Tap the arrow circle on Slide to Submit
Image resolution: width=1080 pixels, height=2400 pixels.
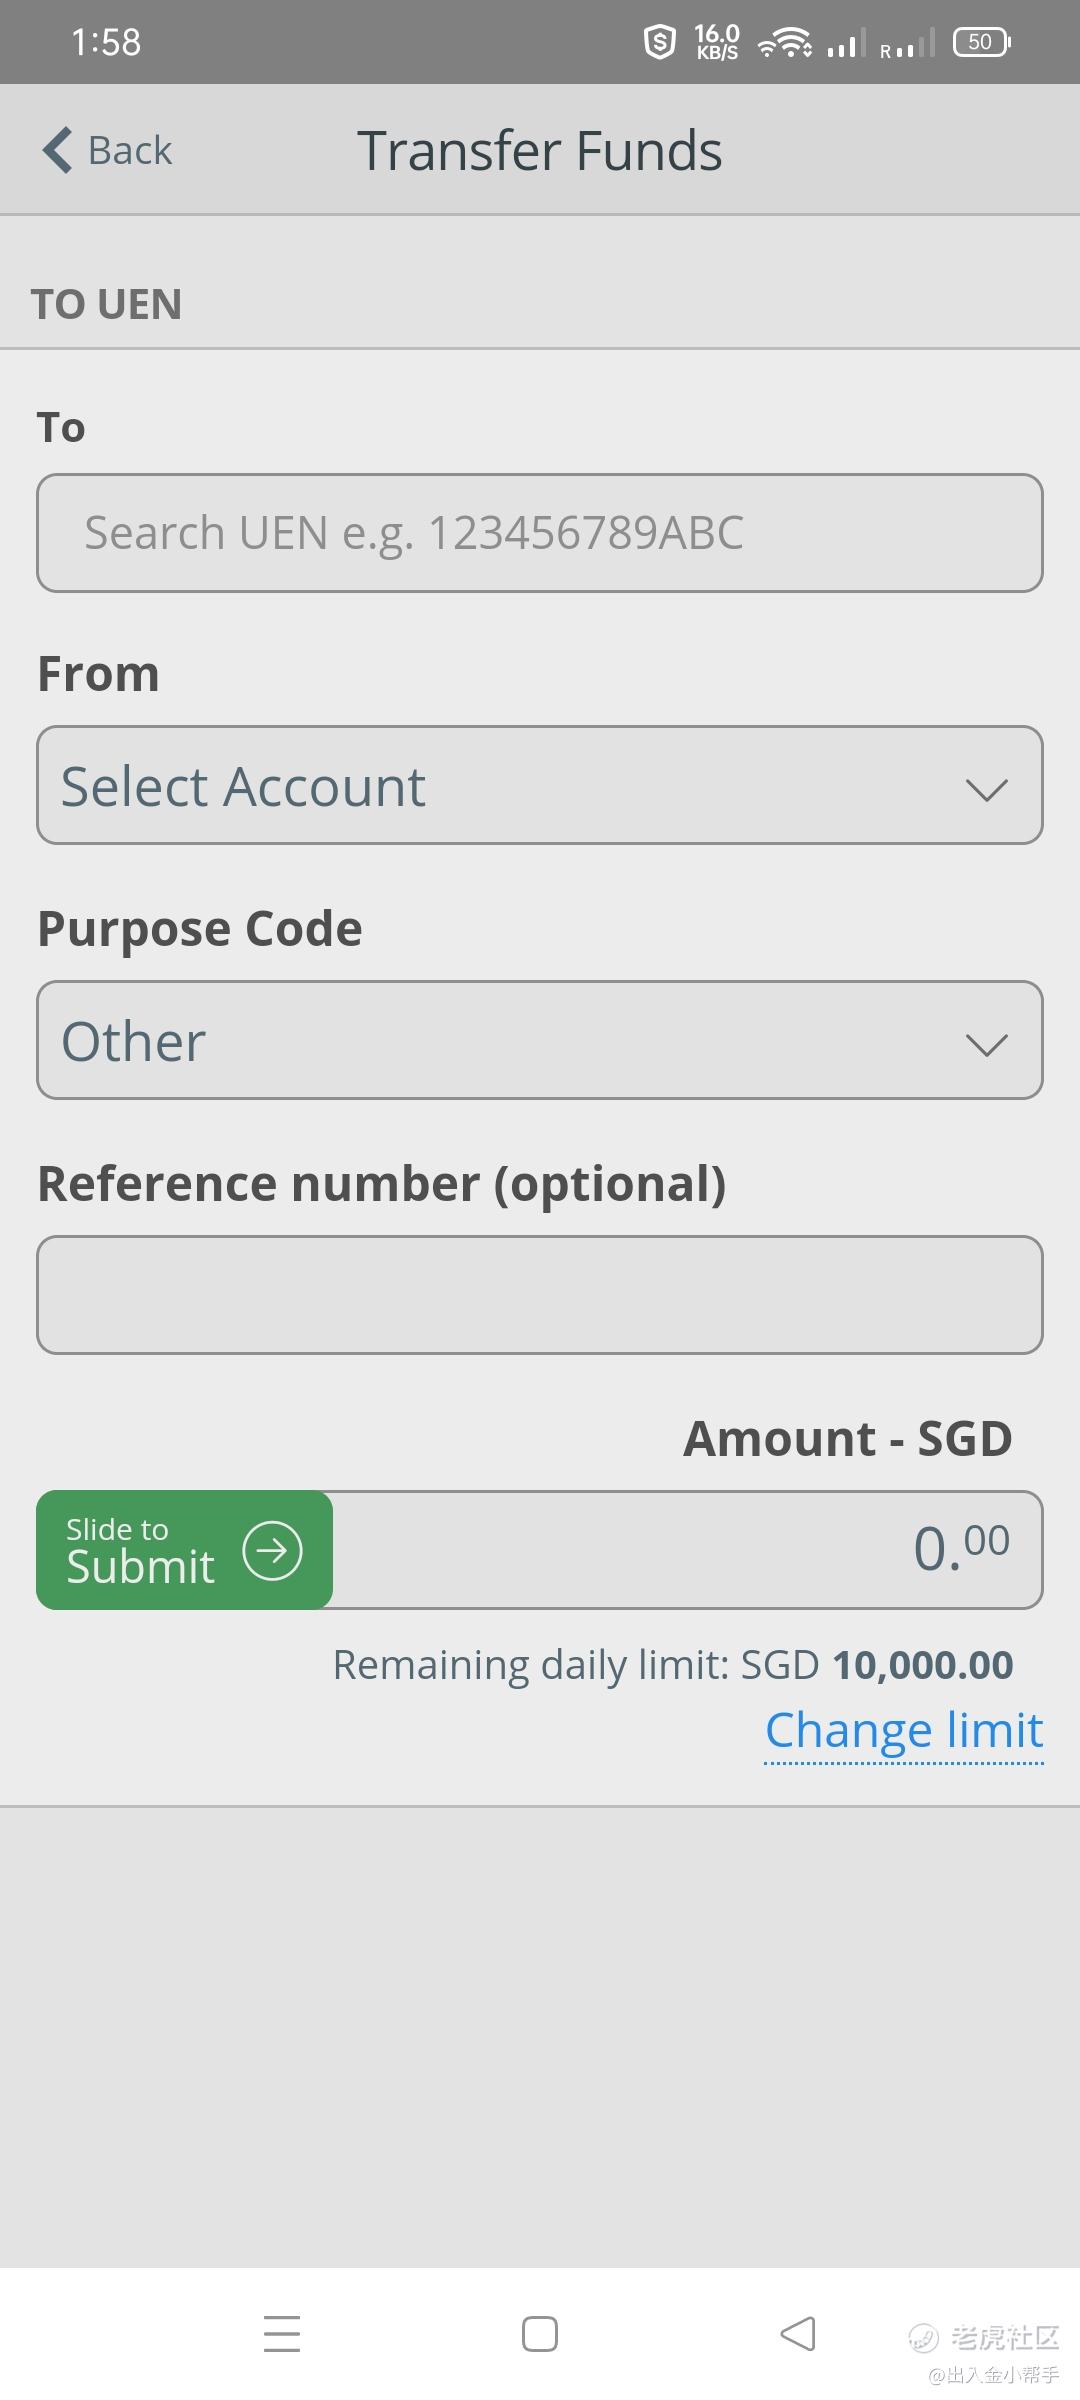point(272,1550)
